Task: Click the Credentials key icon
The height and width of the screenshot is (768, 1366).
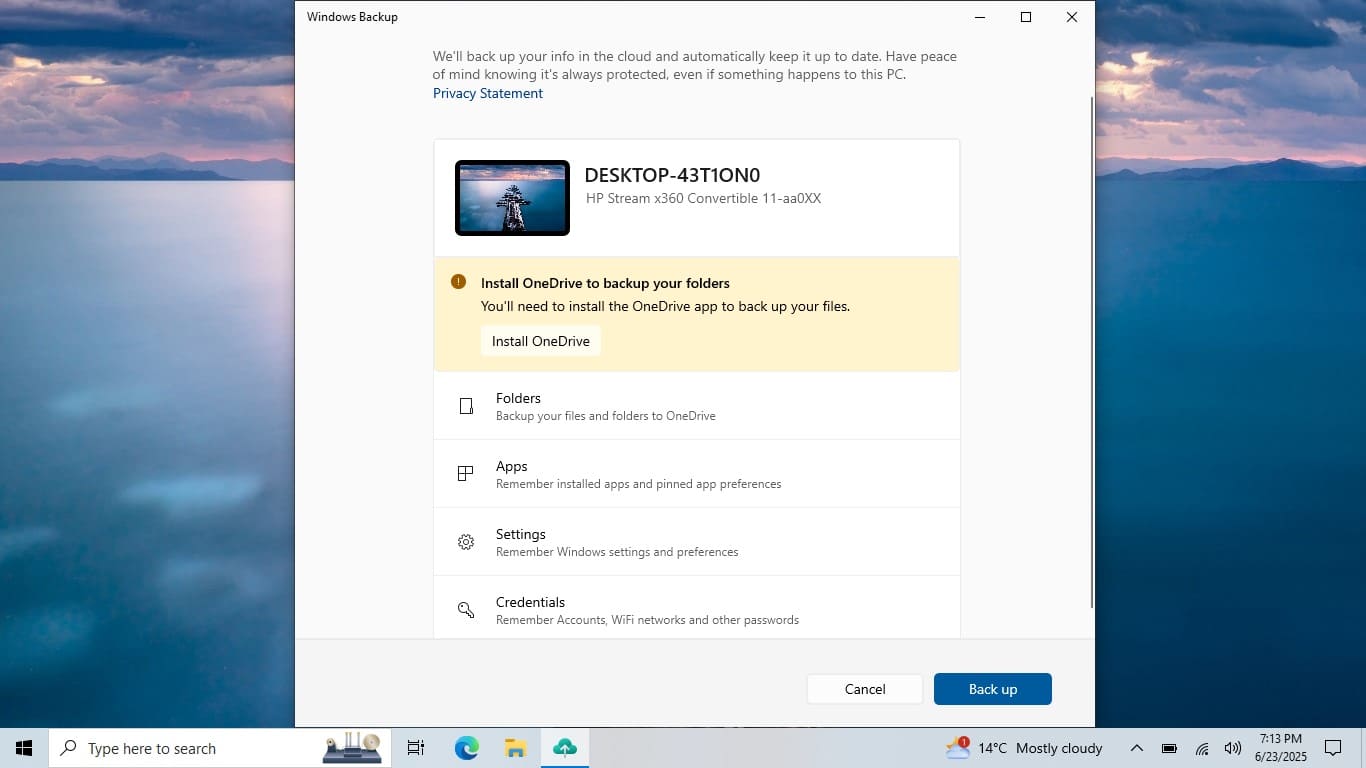Action: click(x=466, y=610)
